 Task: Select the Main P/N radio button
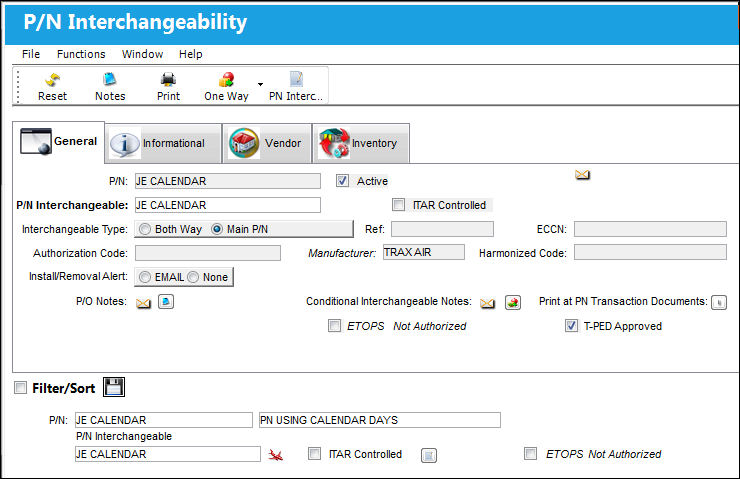[217, 229]
